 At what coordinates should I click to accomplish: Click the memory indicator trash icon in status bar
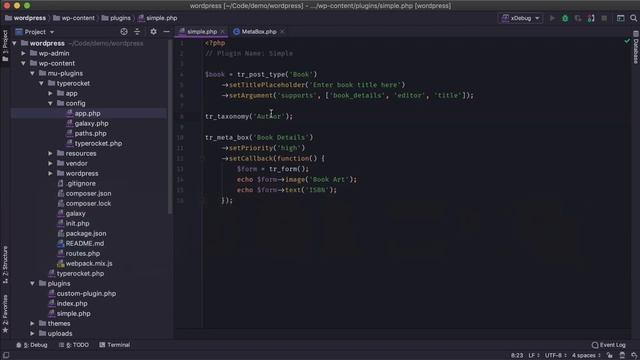tap(622, 356)
